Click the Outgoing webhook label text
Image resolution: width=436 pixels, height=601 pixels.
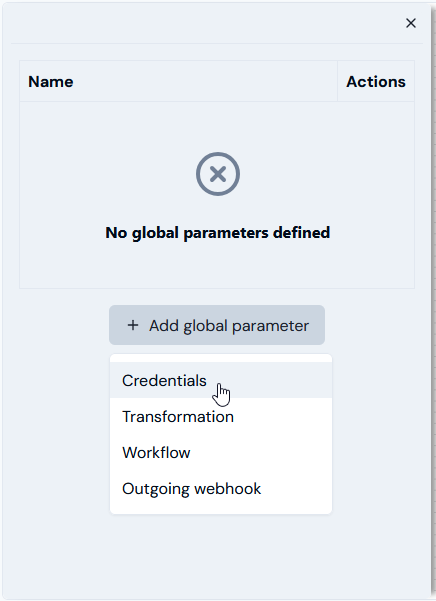(x=191, y=489)
